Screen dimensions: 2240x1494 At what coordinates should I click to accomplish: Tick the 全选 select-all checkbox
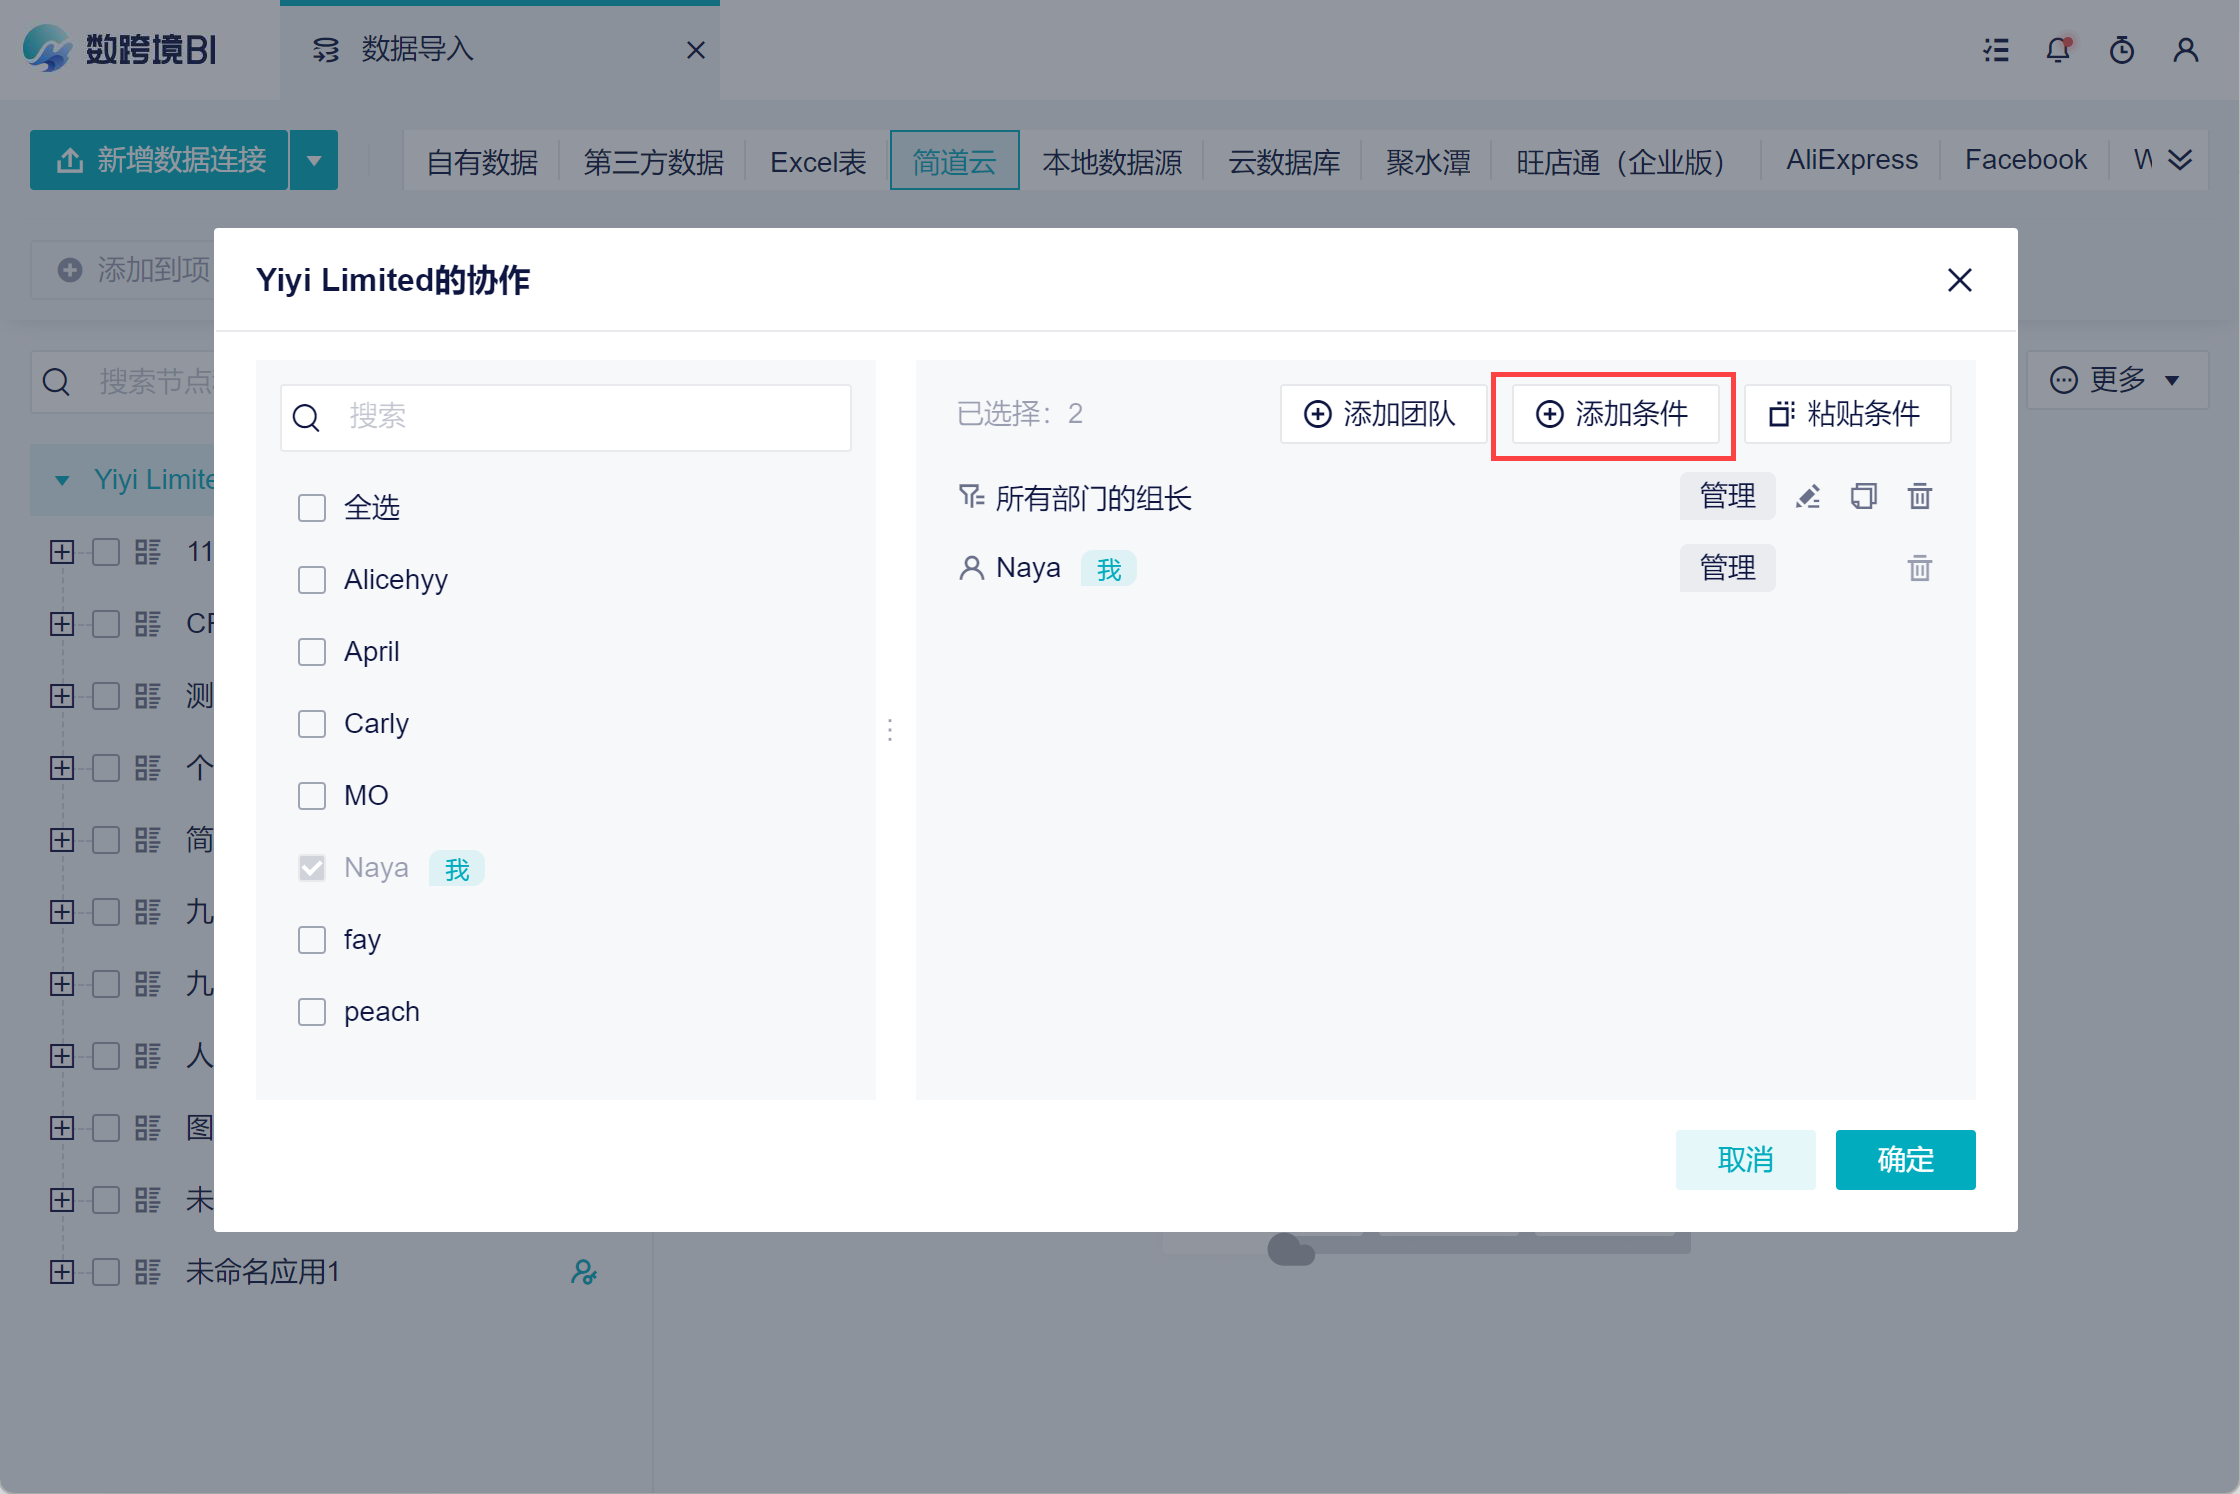(312, 508)
